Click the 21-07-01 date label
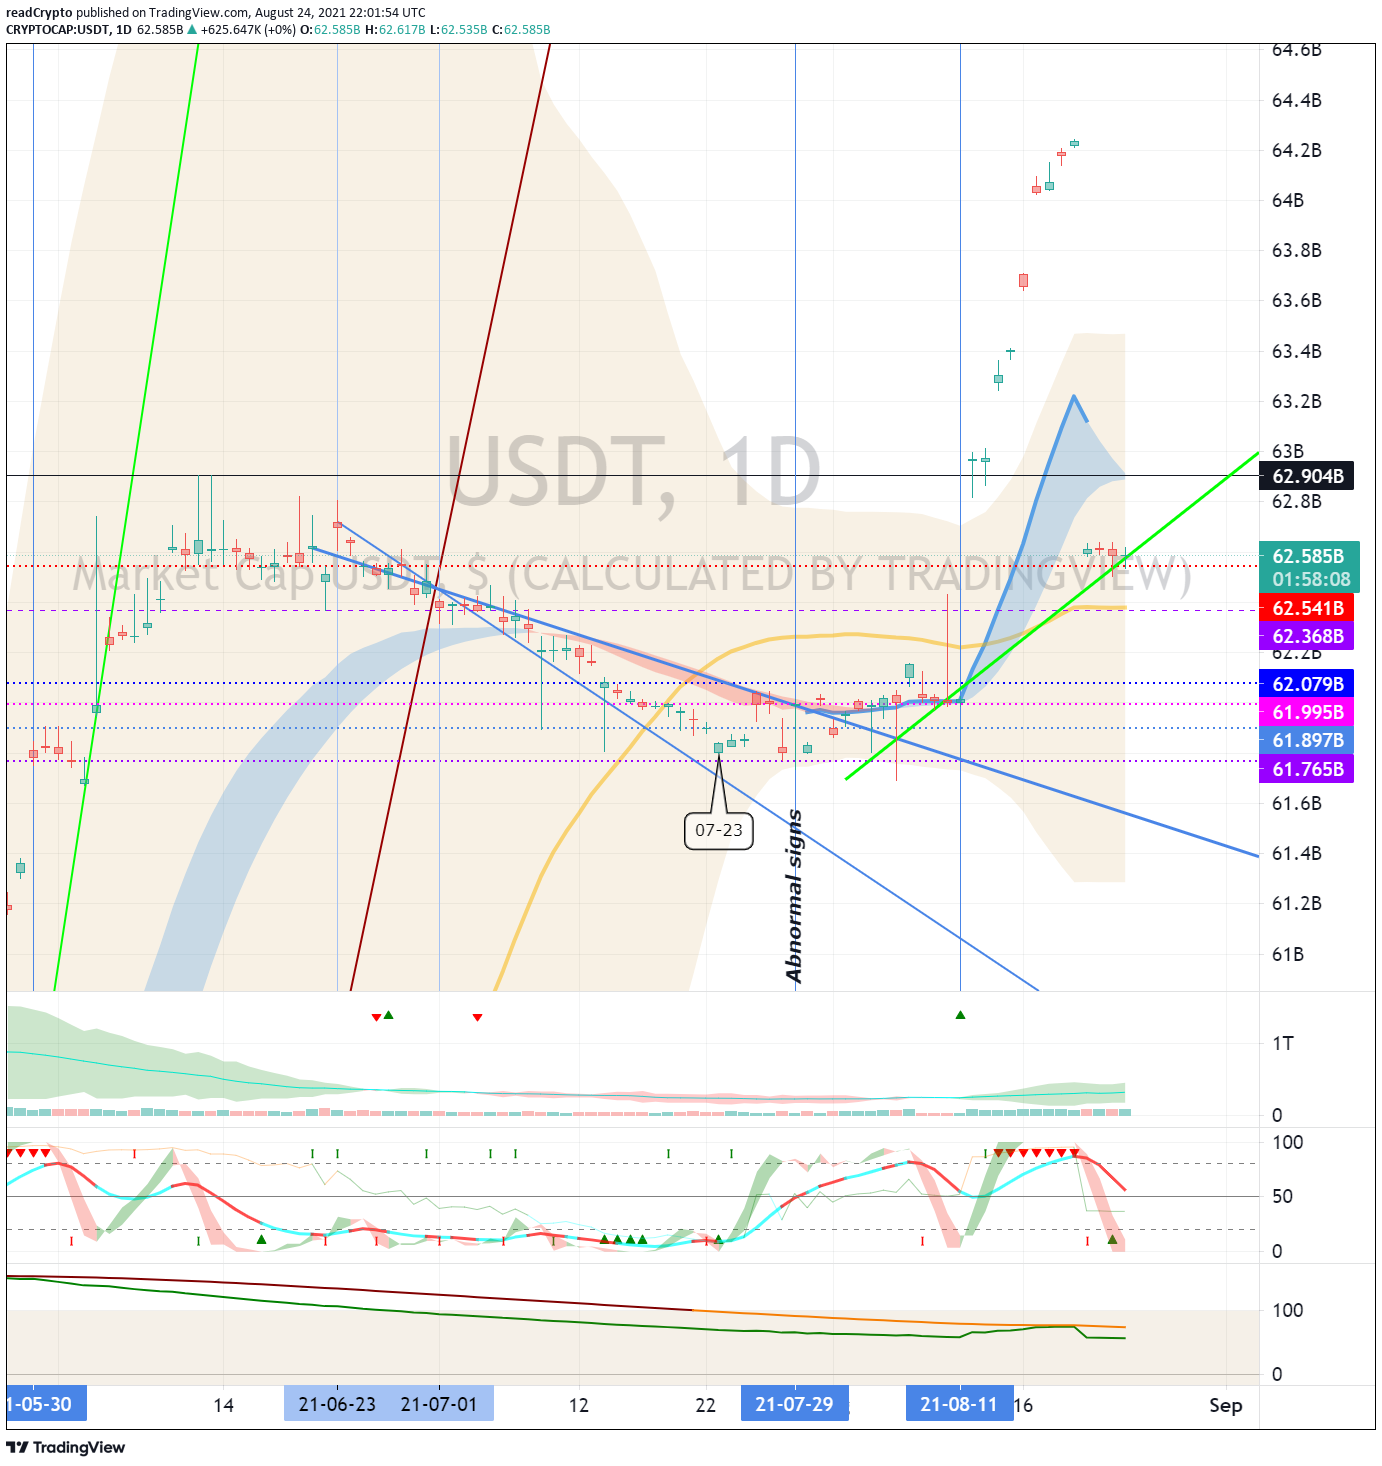This screenshot has width=1382, height=1466. [439, 1404]
